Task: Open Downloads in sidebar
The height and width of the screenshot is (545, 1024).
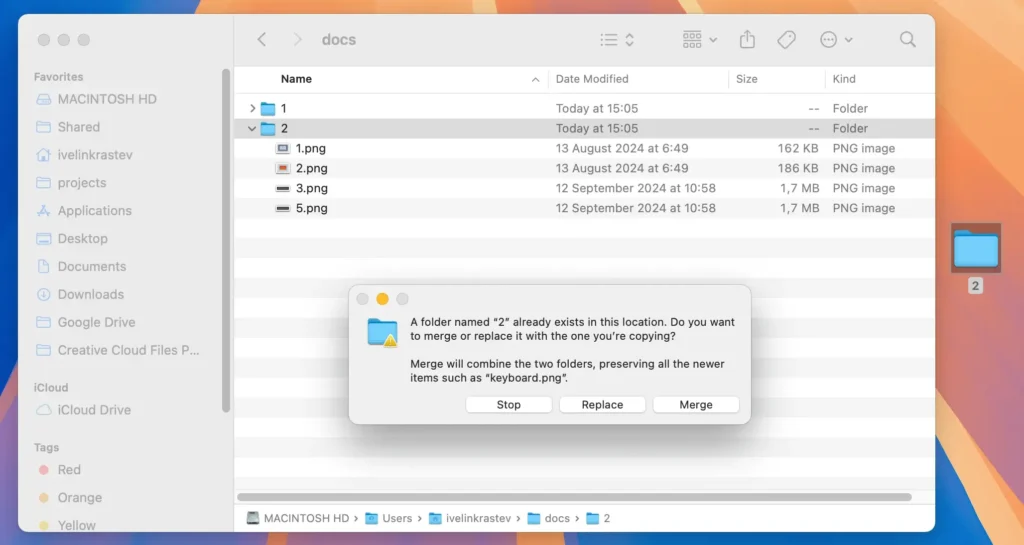Action: 91,294
